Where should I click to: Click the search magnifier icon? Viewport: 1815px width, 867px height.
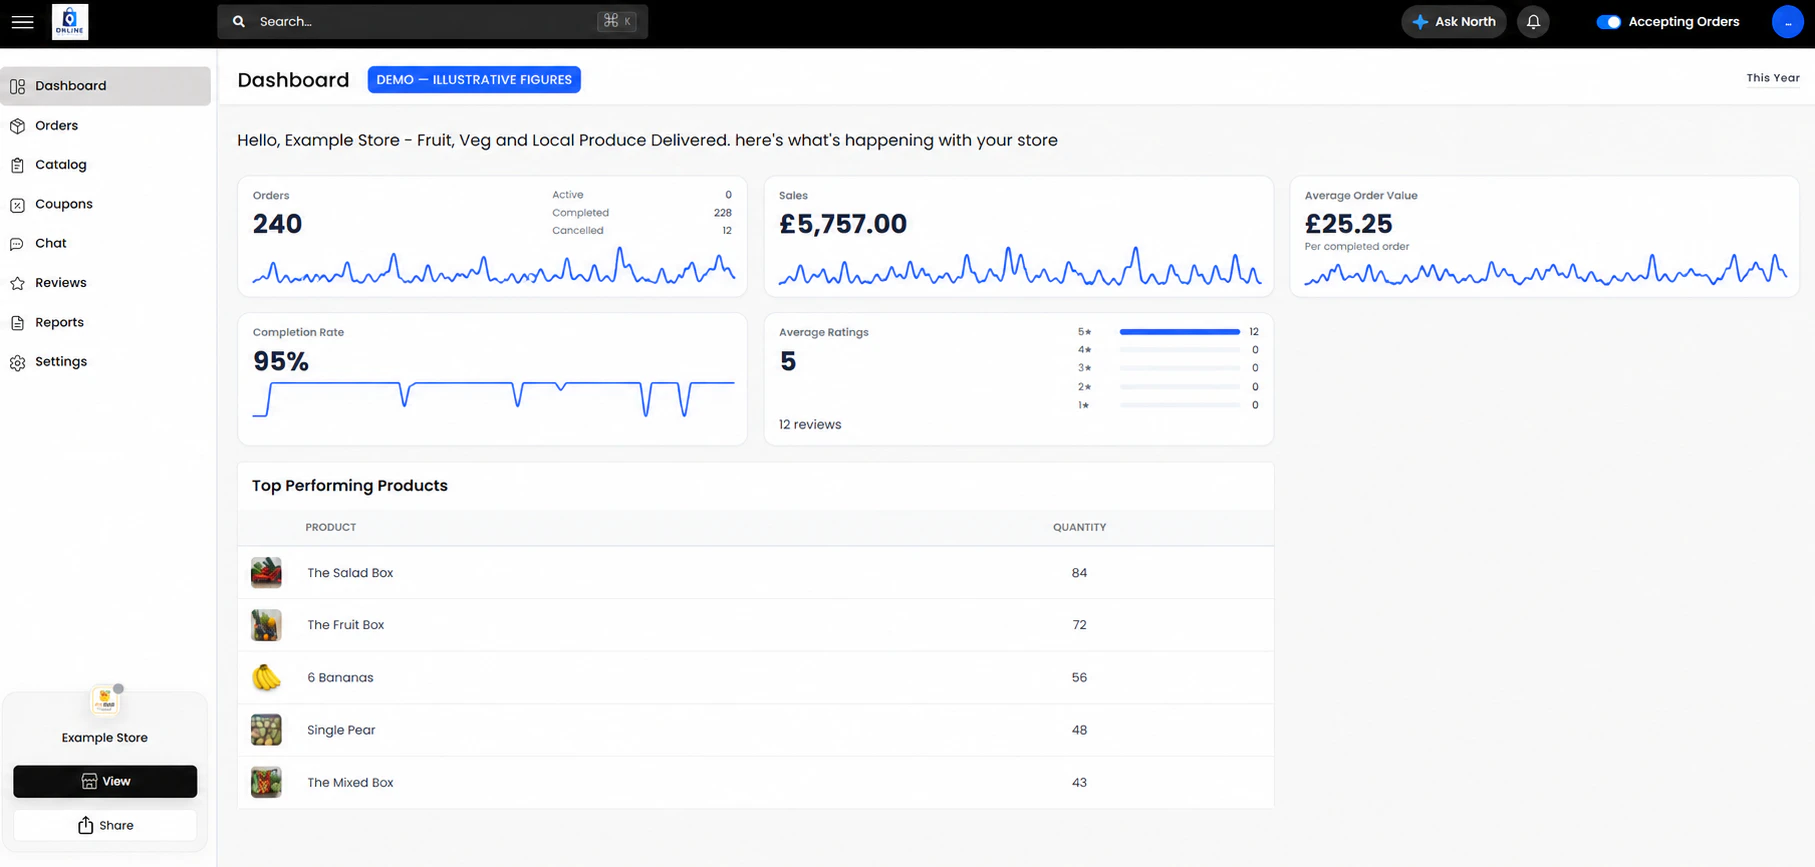point(239,21)
